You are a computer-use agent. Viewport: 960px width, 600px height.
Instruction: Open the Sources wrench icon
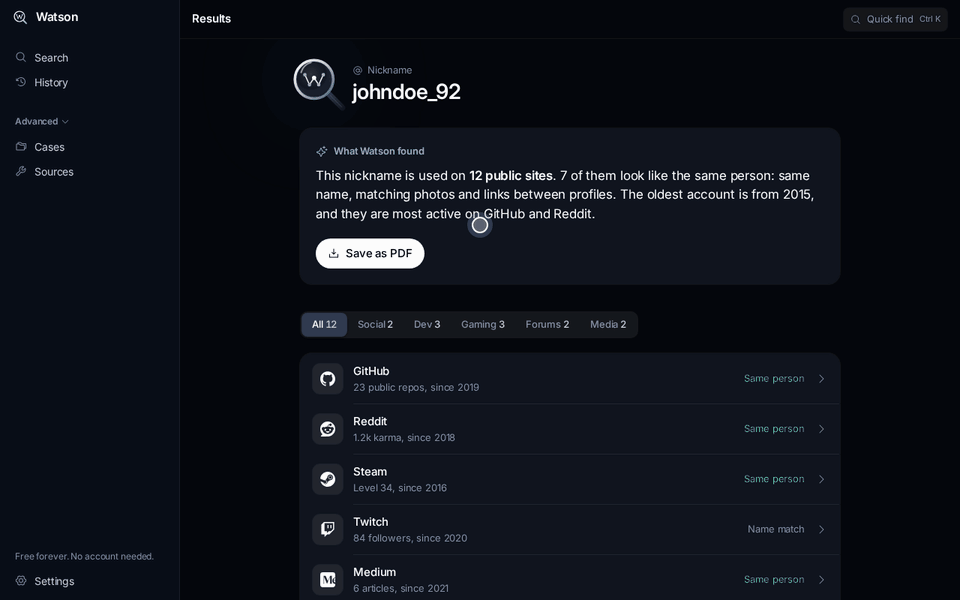click(21, 171)
